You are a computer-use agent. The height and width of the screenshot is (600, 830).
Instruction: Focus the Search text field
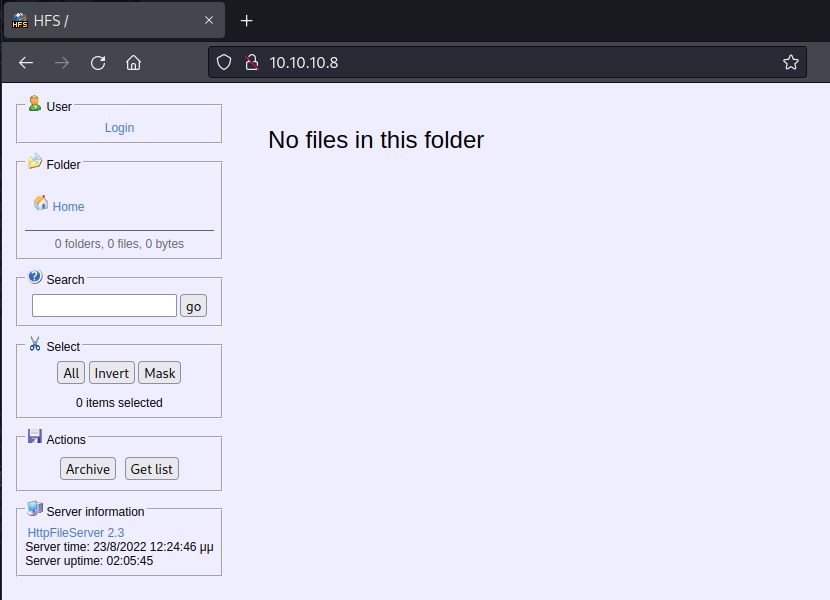[104, 306]
